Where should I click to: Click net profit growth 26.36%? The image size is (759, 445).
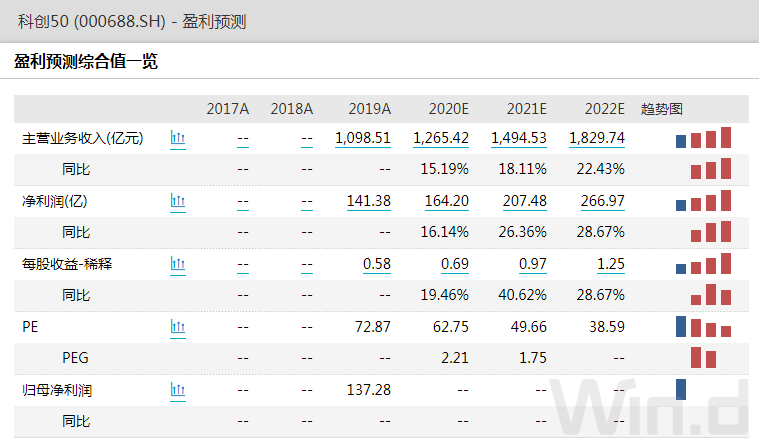pos(522,232)
